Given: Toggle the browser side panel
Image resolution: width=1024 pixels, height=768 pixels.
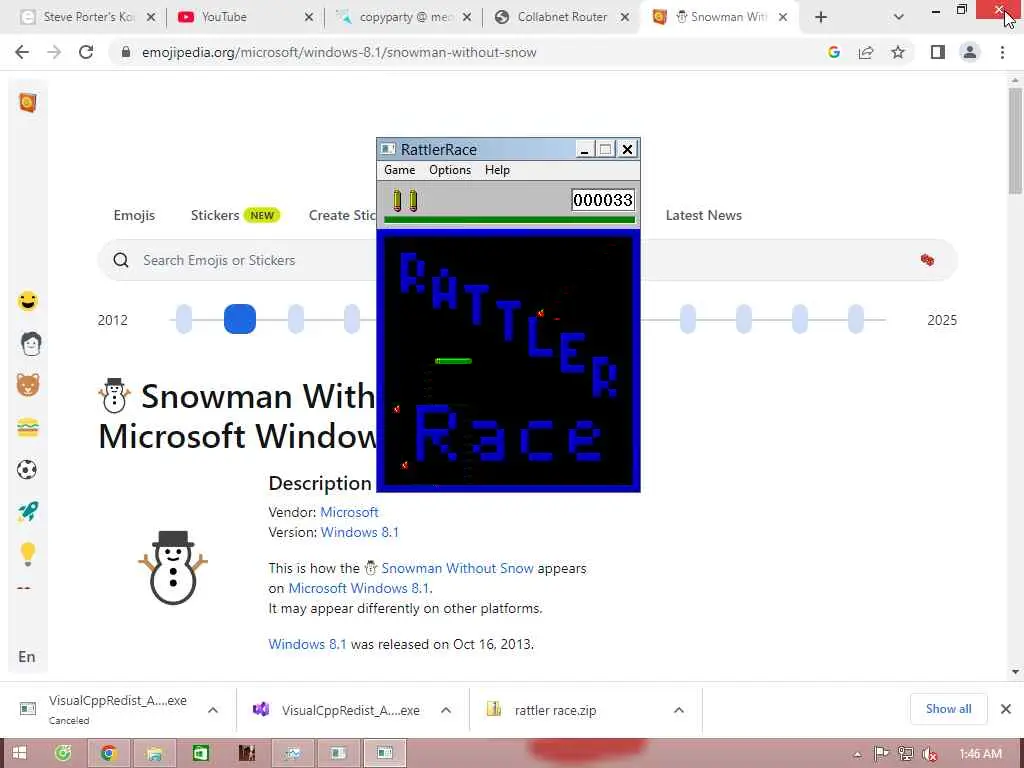Looking at the screenshot, I should 938,52.
